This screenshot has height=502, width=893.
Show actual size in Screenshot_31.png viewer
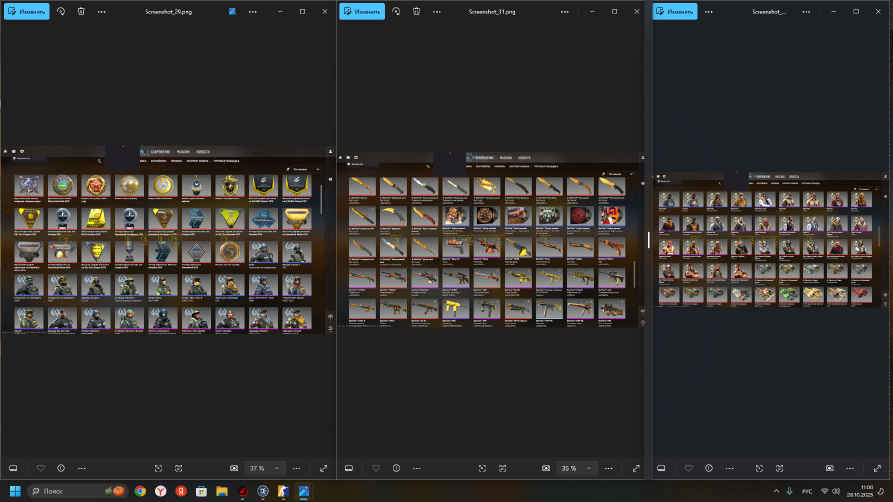pyautogui.click(x=502, y=468)
